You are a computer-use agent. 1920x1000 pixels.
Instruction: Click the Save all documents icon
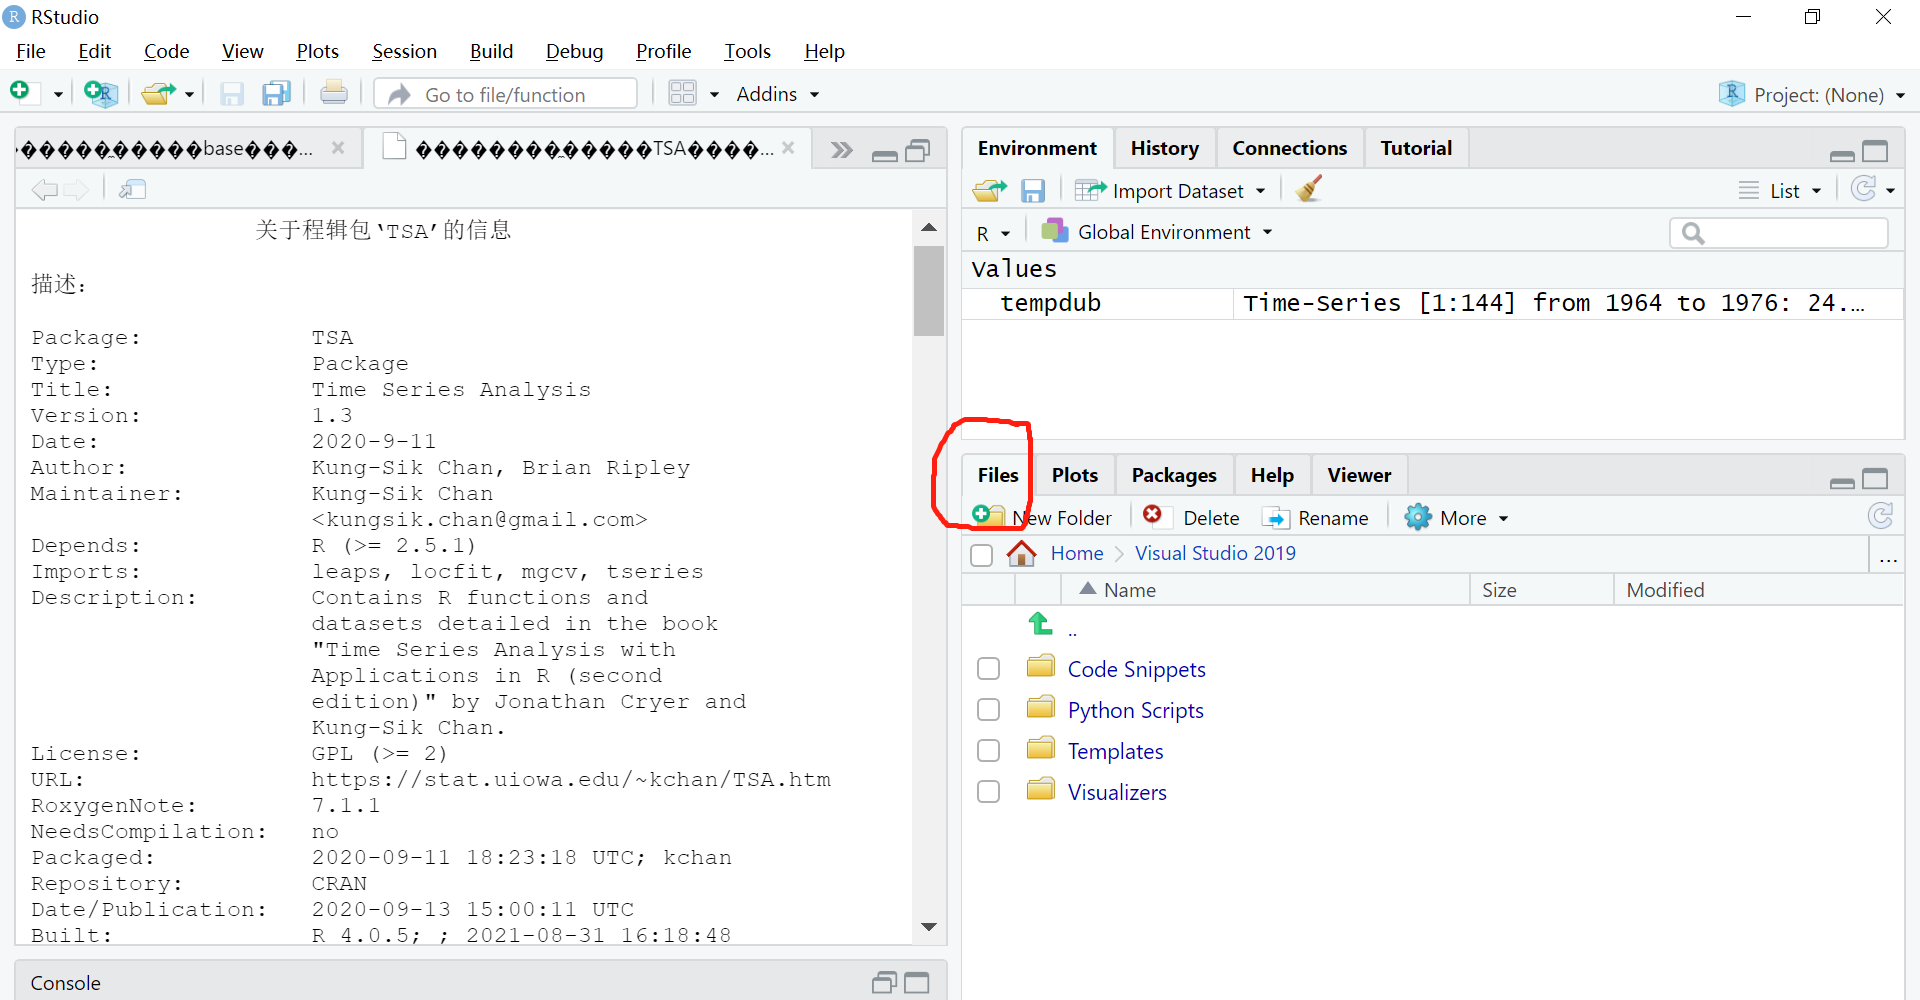[x=276, y=94]
